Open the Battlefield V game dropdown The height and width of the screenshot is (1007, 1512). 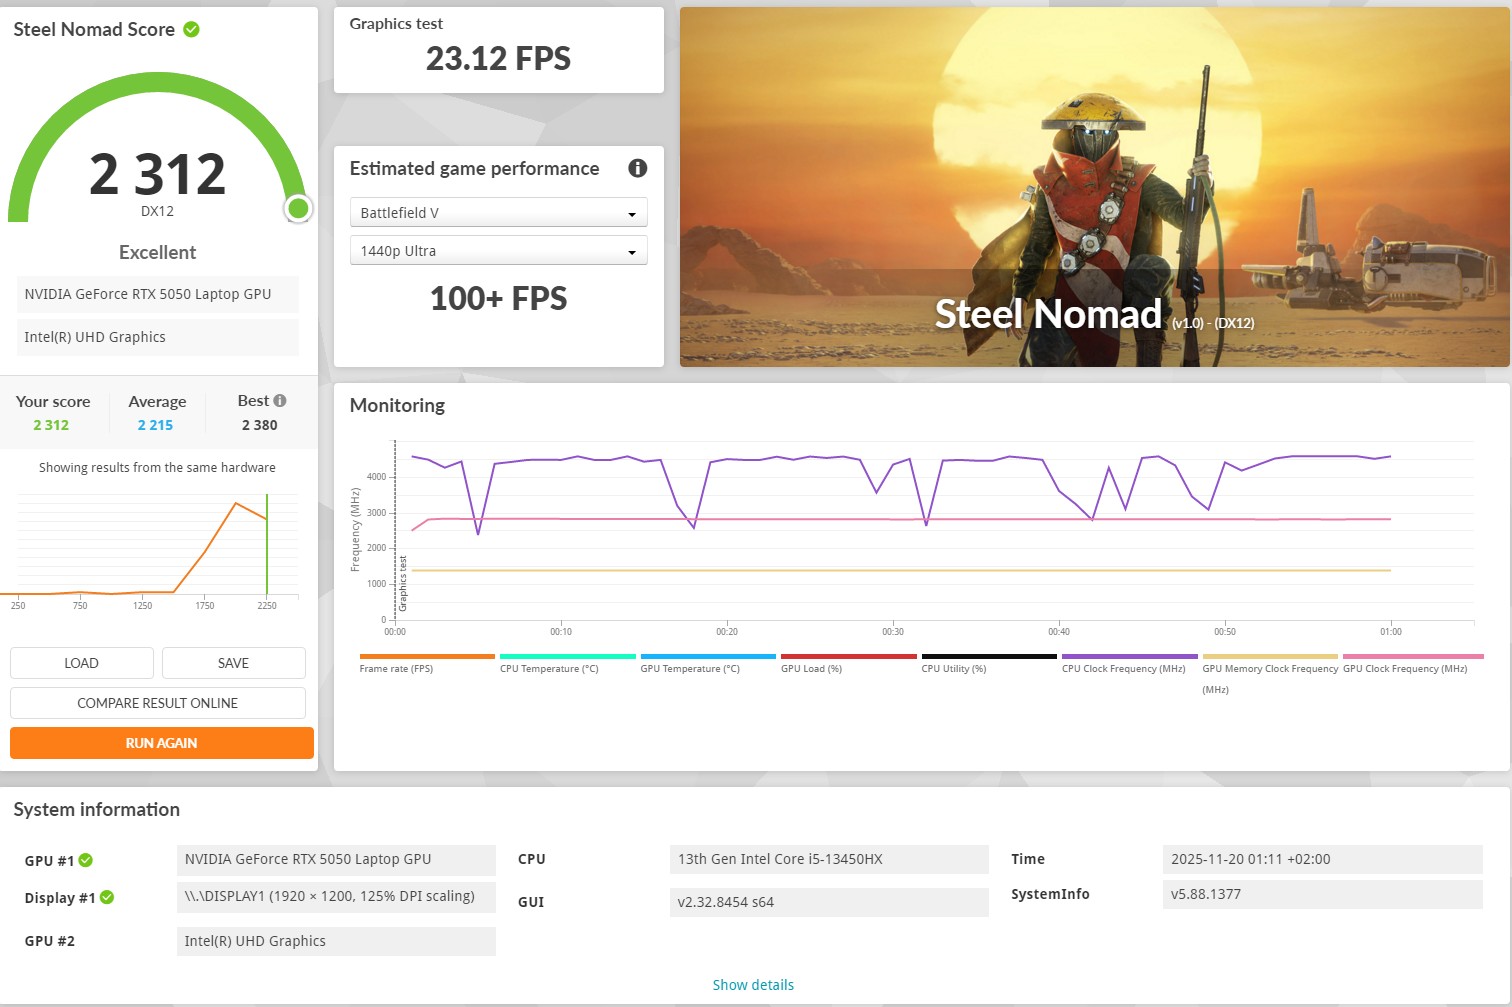(498, 213)
